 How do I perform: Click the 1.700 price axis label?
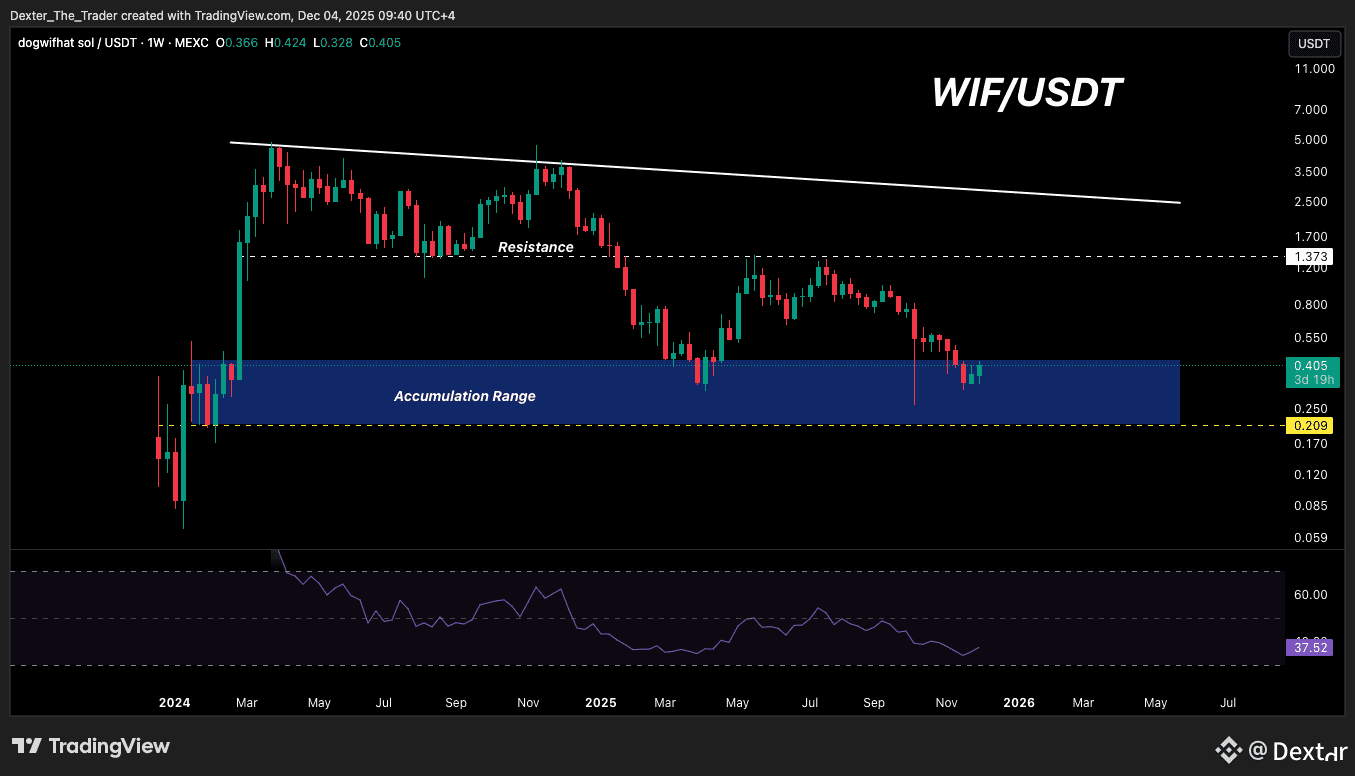1311,237
